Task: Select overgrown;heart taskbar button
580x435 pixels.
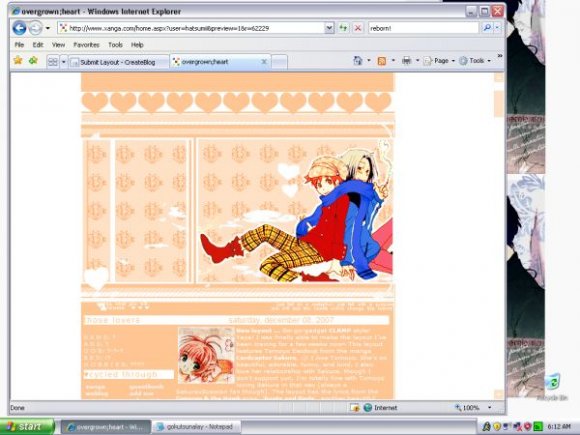Action: pos(106,427)
